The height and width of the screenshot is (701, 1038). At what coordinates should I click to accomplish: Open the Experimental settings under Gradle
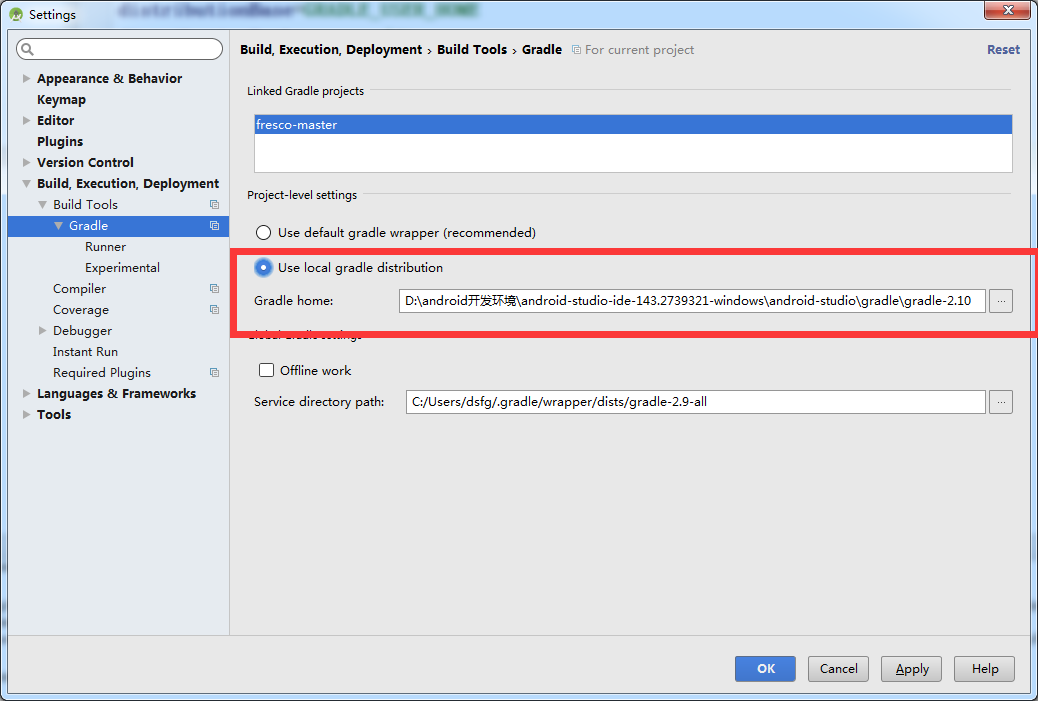coord(122,267)
